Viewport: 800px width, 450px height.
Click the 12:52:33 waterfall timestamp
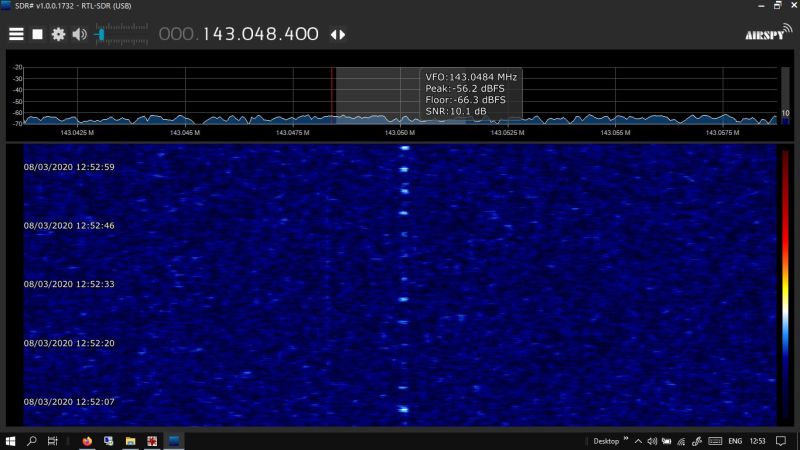tap(69, 284)
